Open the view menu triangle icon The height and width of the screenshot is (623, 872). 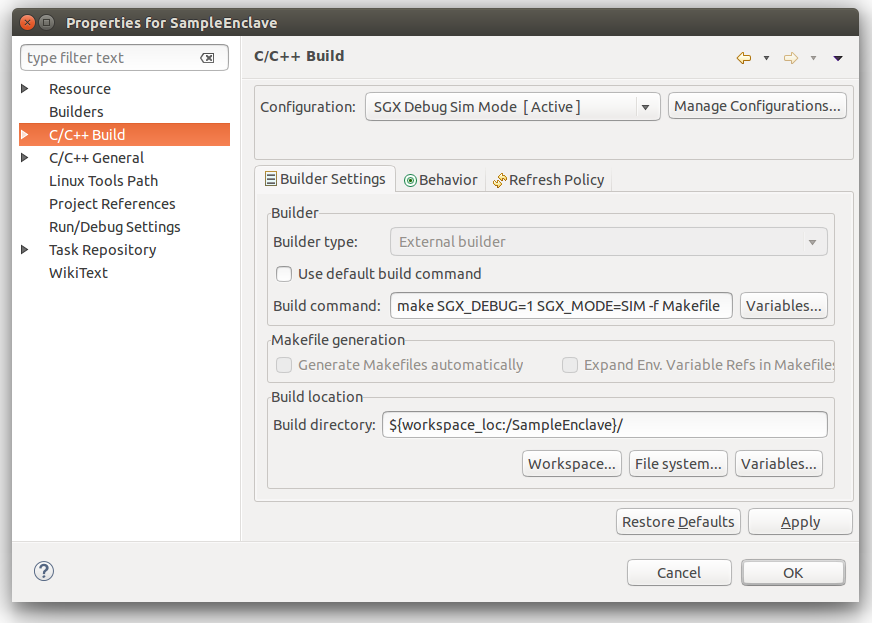coord(838,58)
